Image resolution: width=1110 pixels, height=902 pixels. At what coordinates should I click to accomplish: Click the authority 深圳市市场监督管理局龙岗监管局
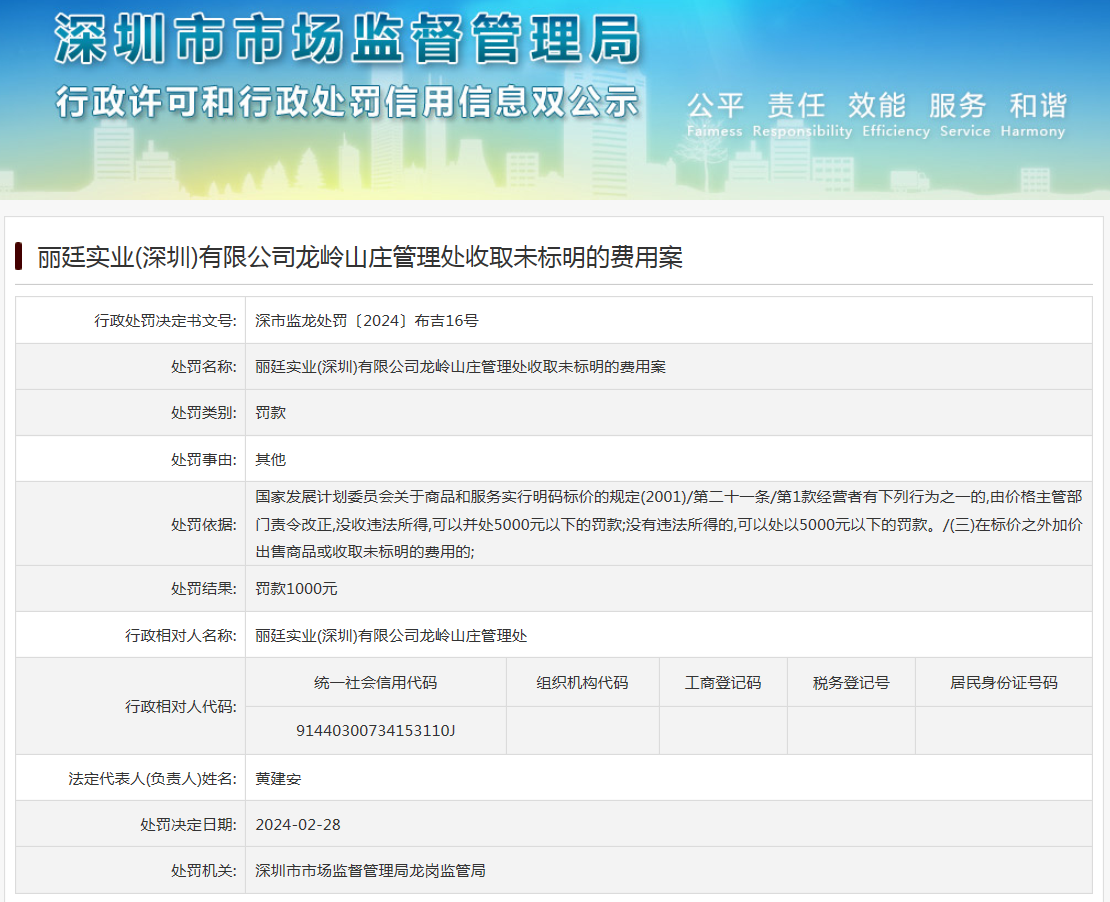tap(370, 871)
